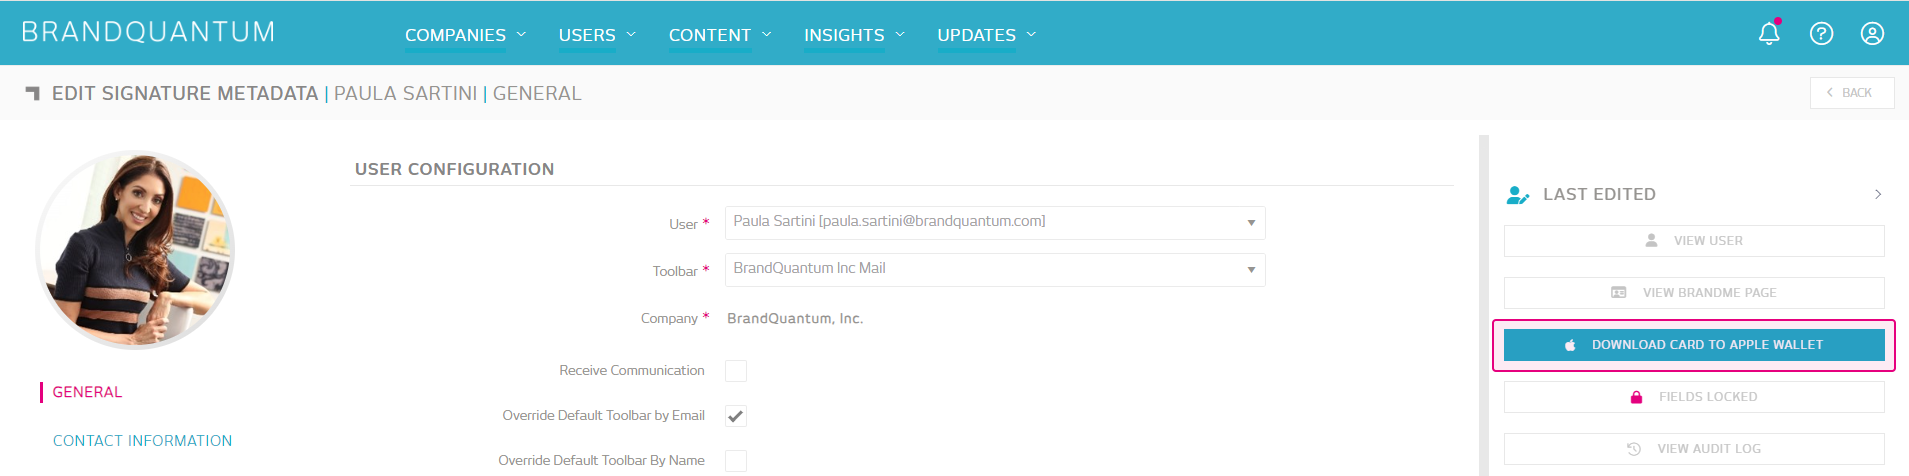Open the Companies menu

click(x=465, y=35)
